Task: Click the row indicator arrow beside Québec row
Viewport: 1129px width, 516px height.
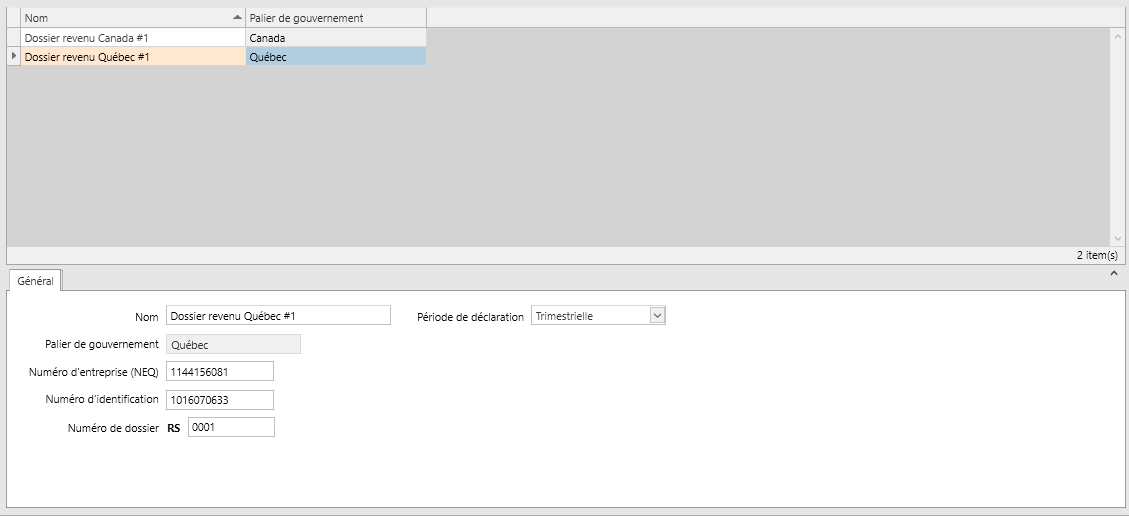Action: point(14,56)
